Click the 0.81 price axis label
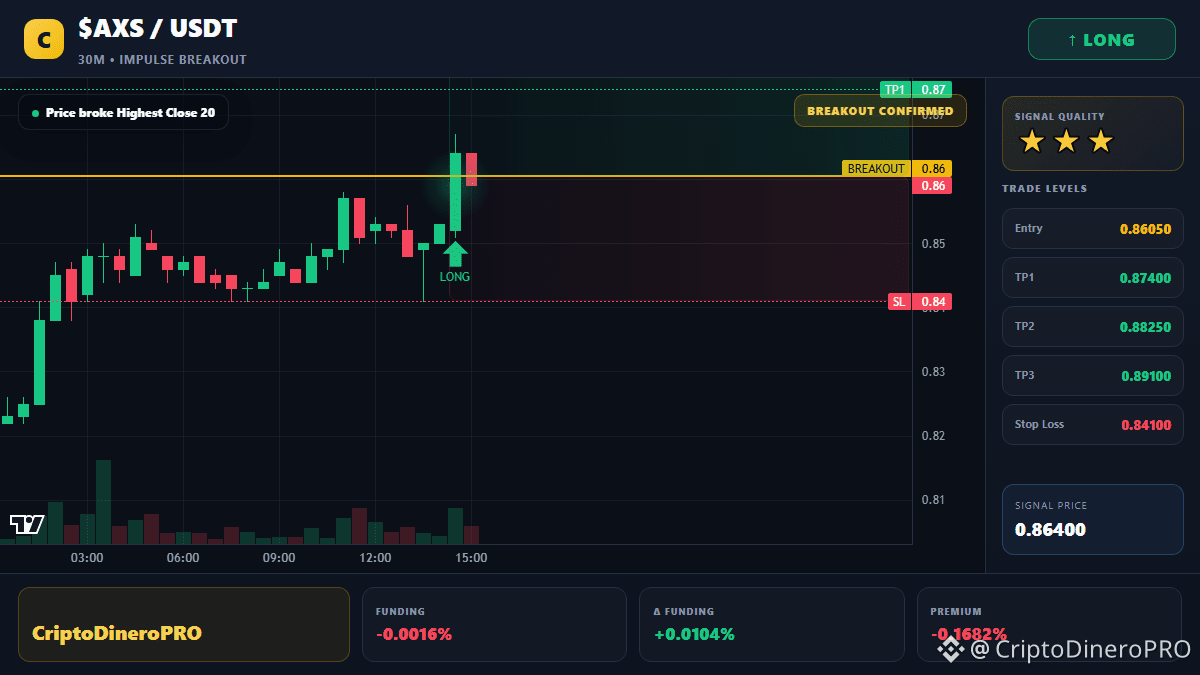The width and height of the screenshot is (1200, 675). 933,500
